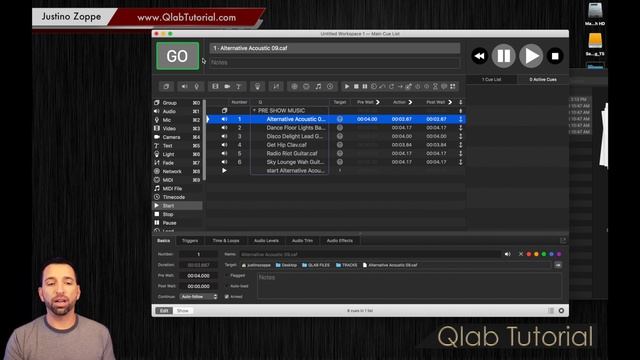Show the 1 Cue List panel tab
Screen dimensions: 640x360
(491, 80)
